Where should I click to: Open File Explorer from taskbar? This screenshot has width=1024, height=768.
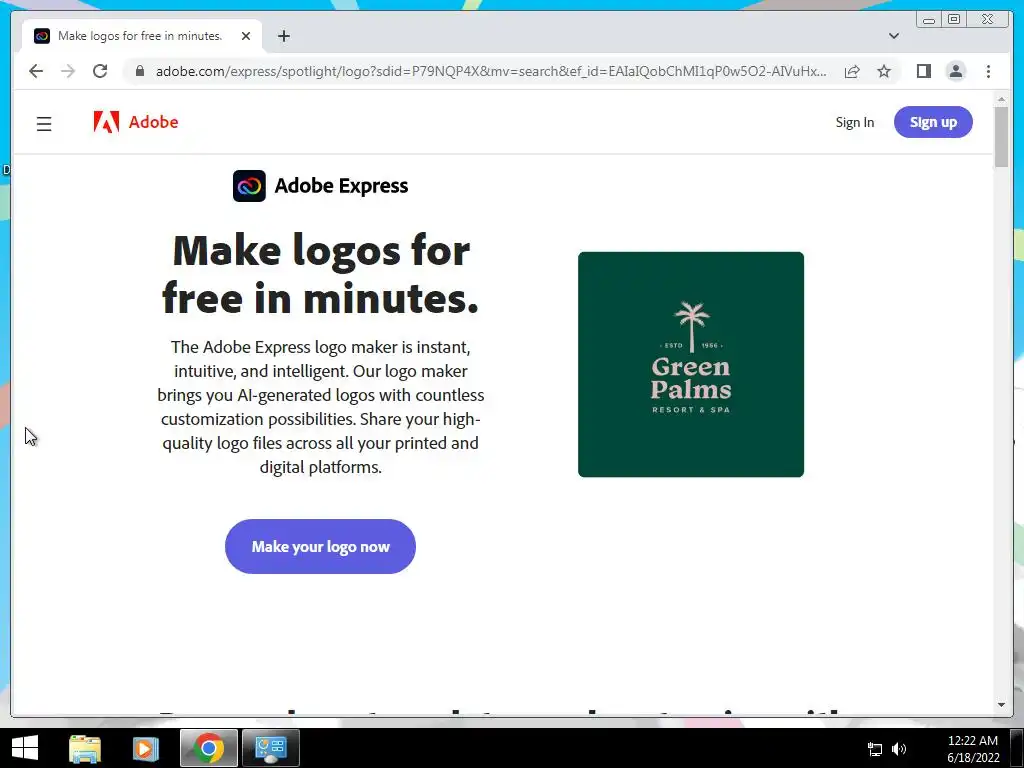(x=85, y=748)
